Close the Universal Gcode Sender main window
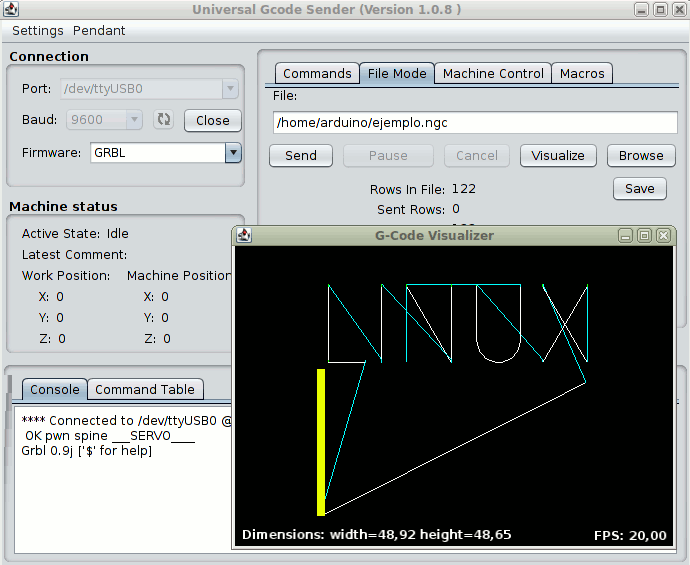The width and height of the screenshot is (690, 565). click(679, 10)
